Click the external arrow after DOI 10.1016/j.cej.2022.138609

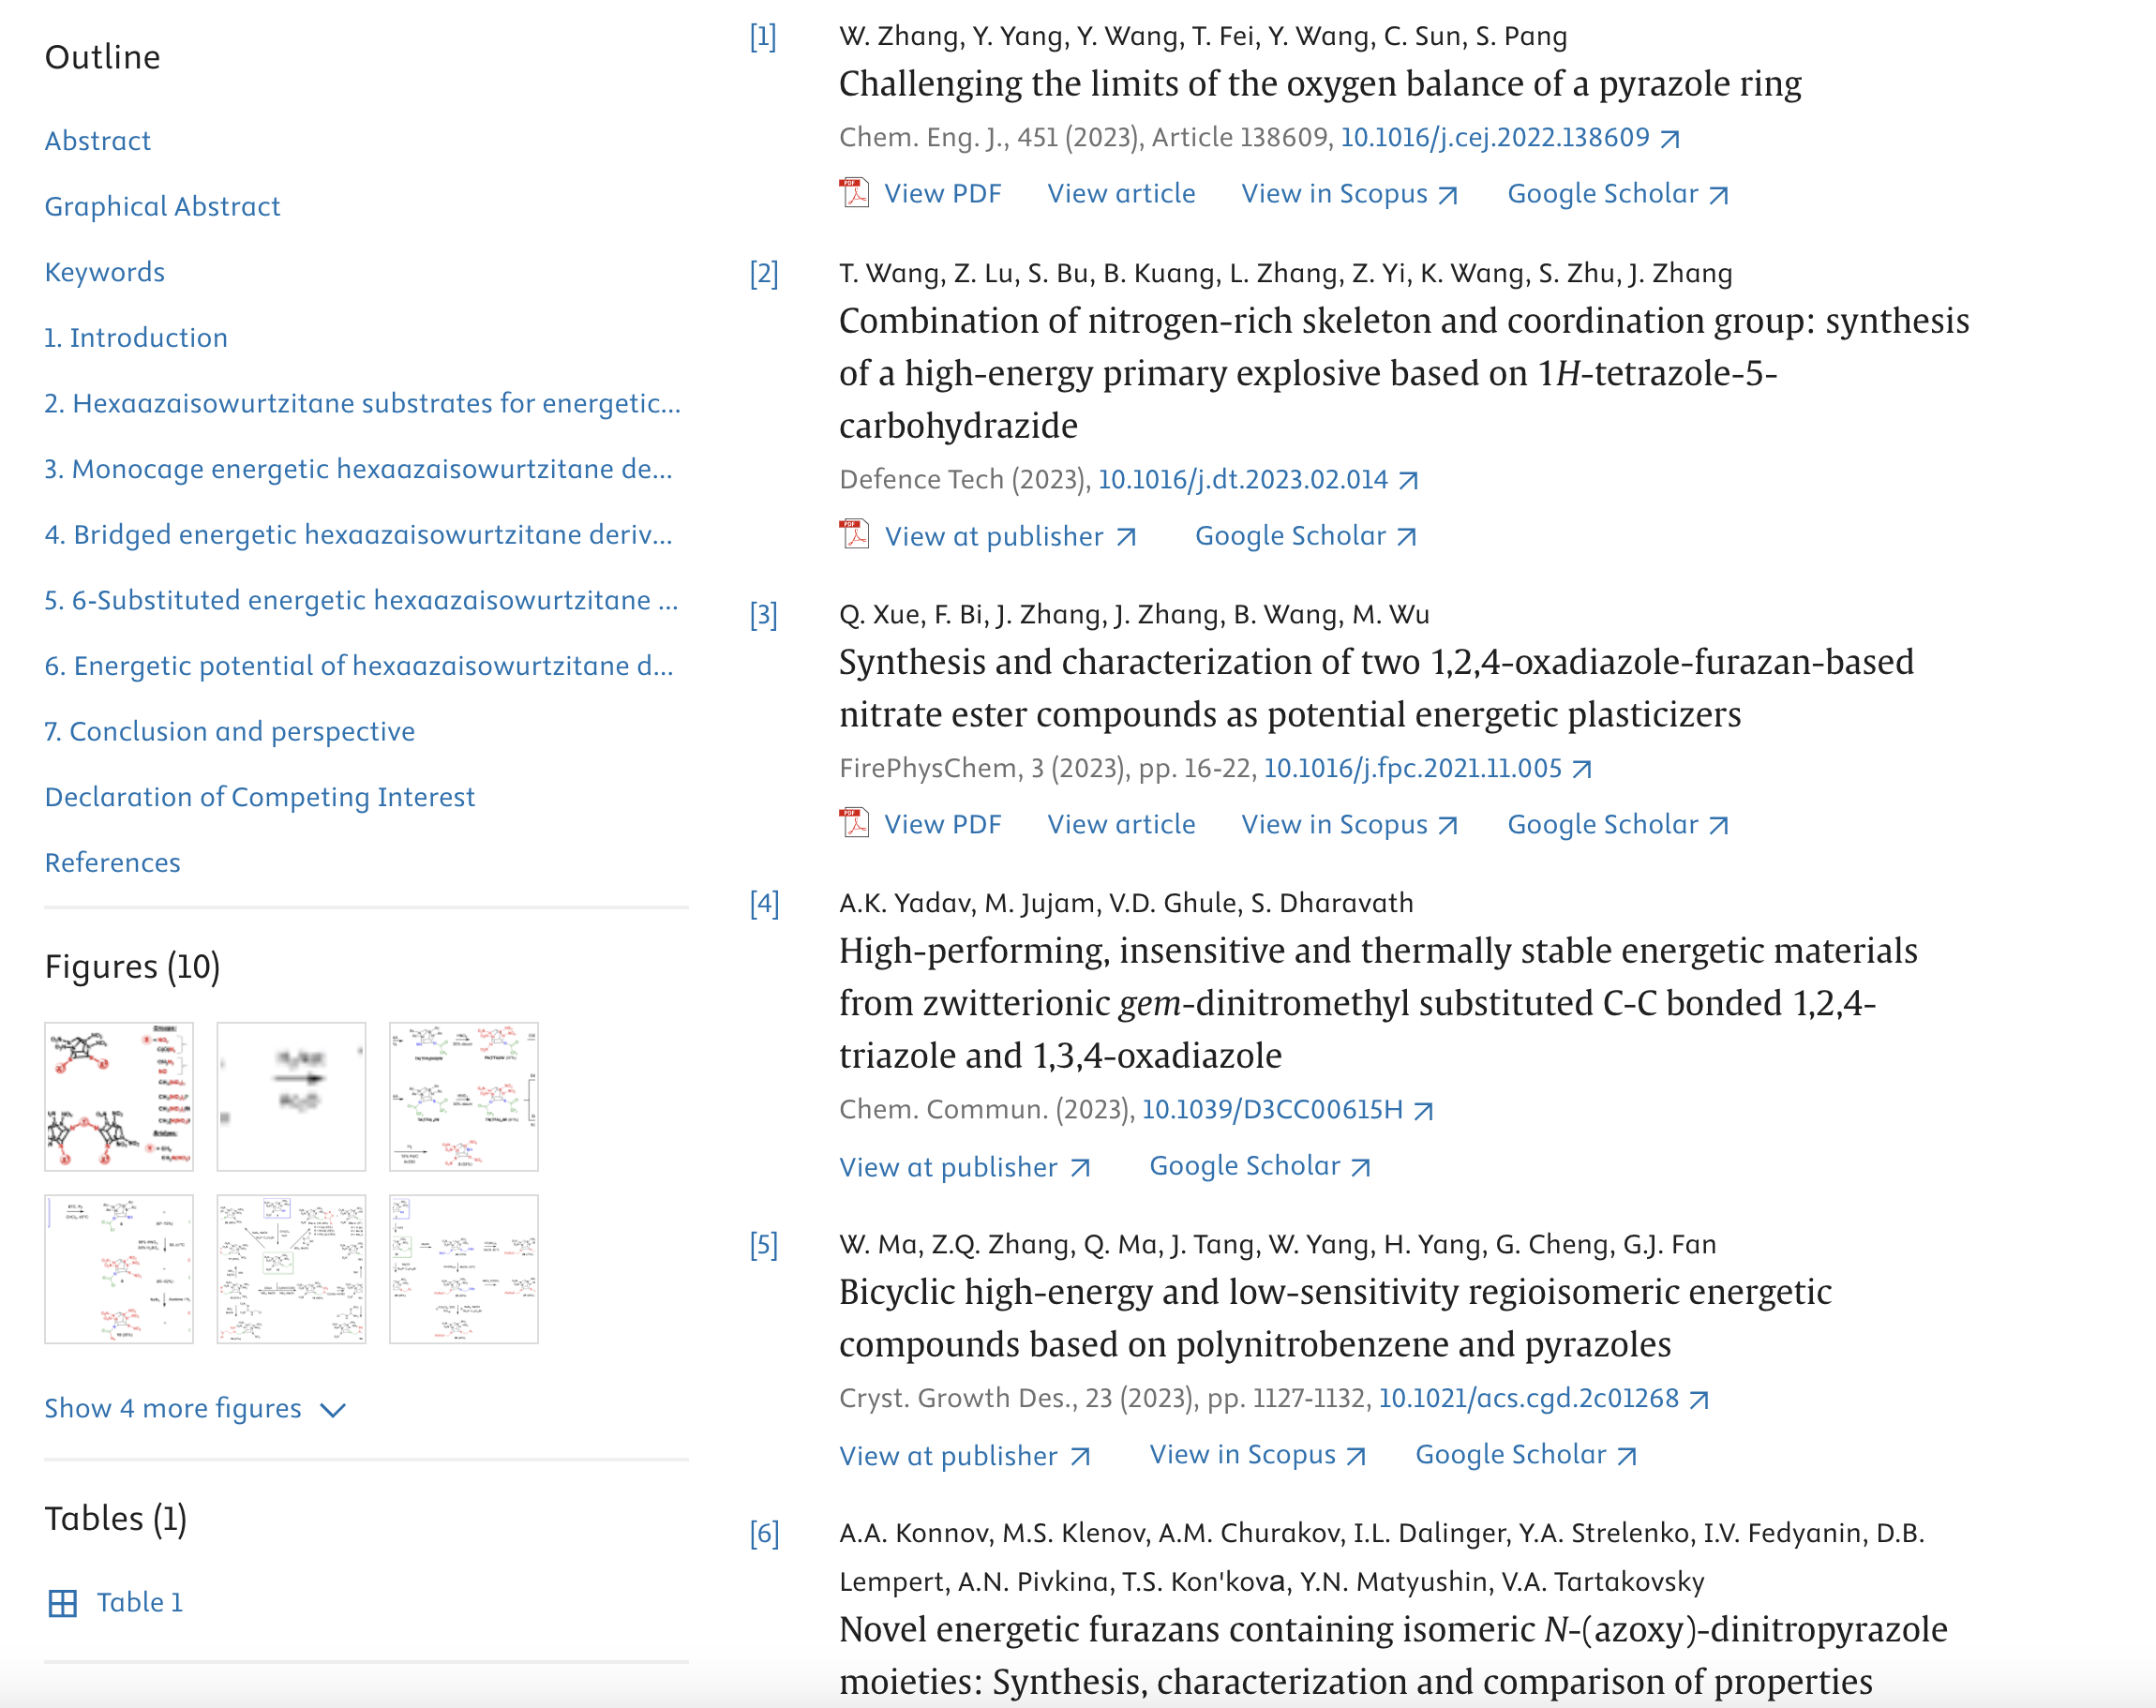1670,139
